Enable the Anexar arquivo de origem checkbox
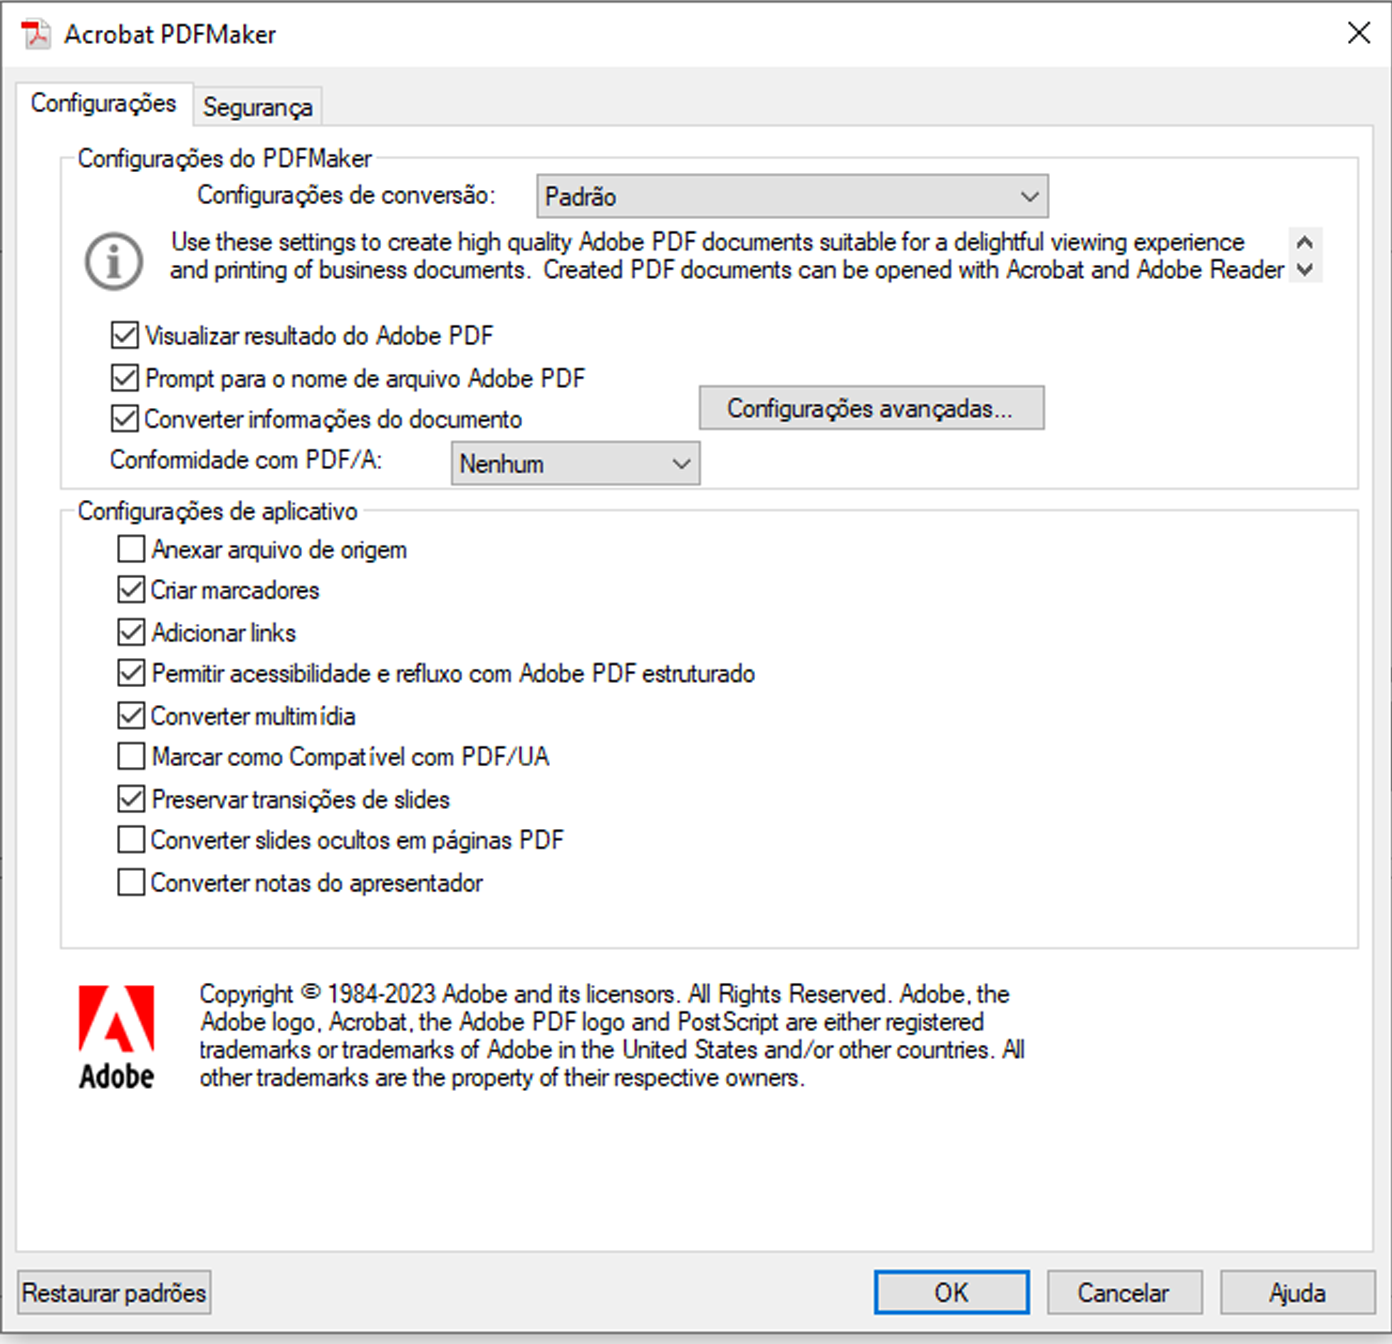 pos(130,548)
